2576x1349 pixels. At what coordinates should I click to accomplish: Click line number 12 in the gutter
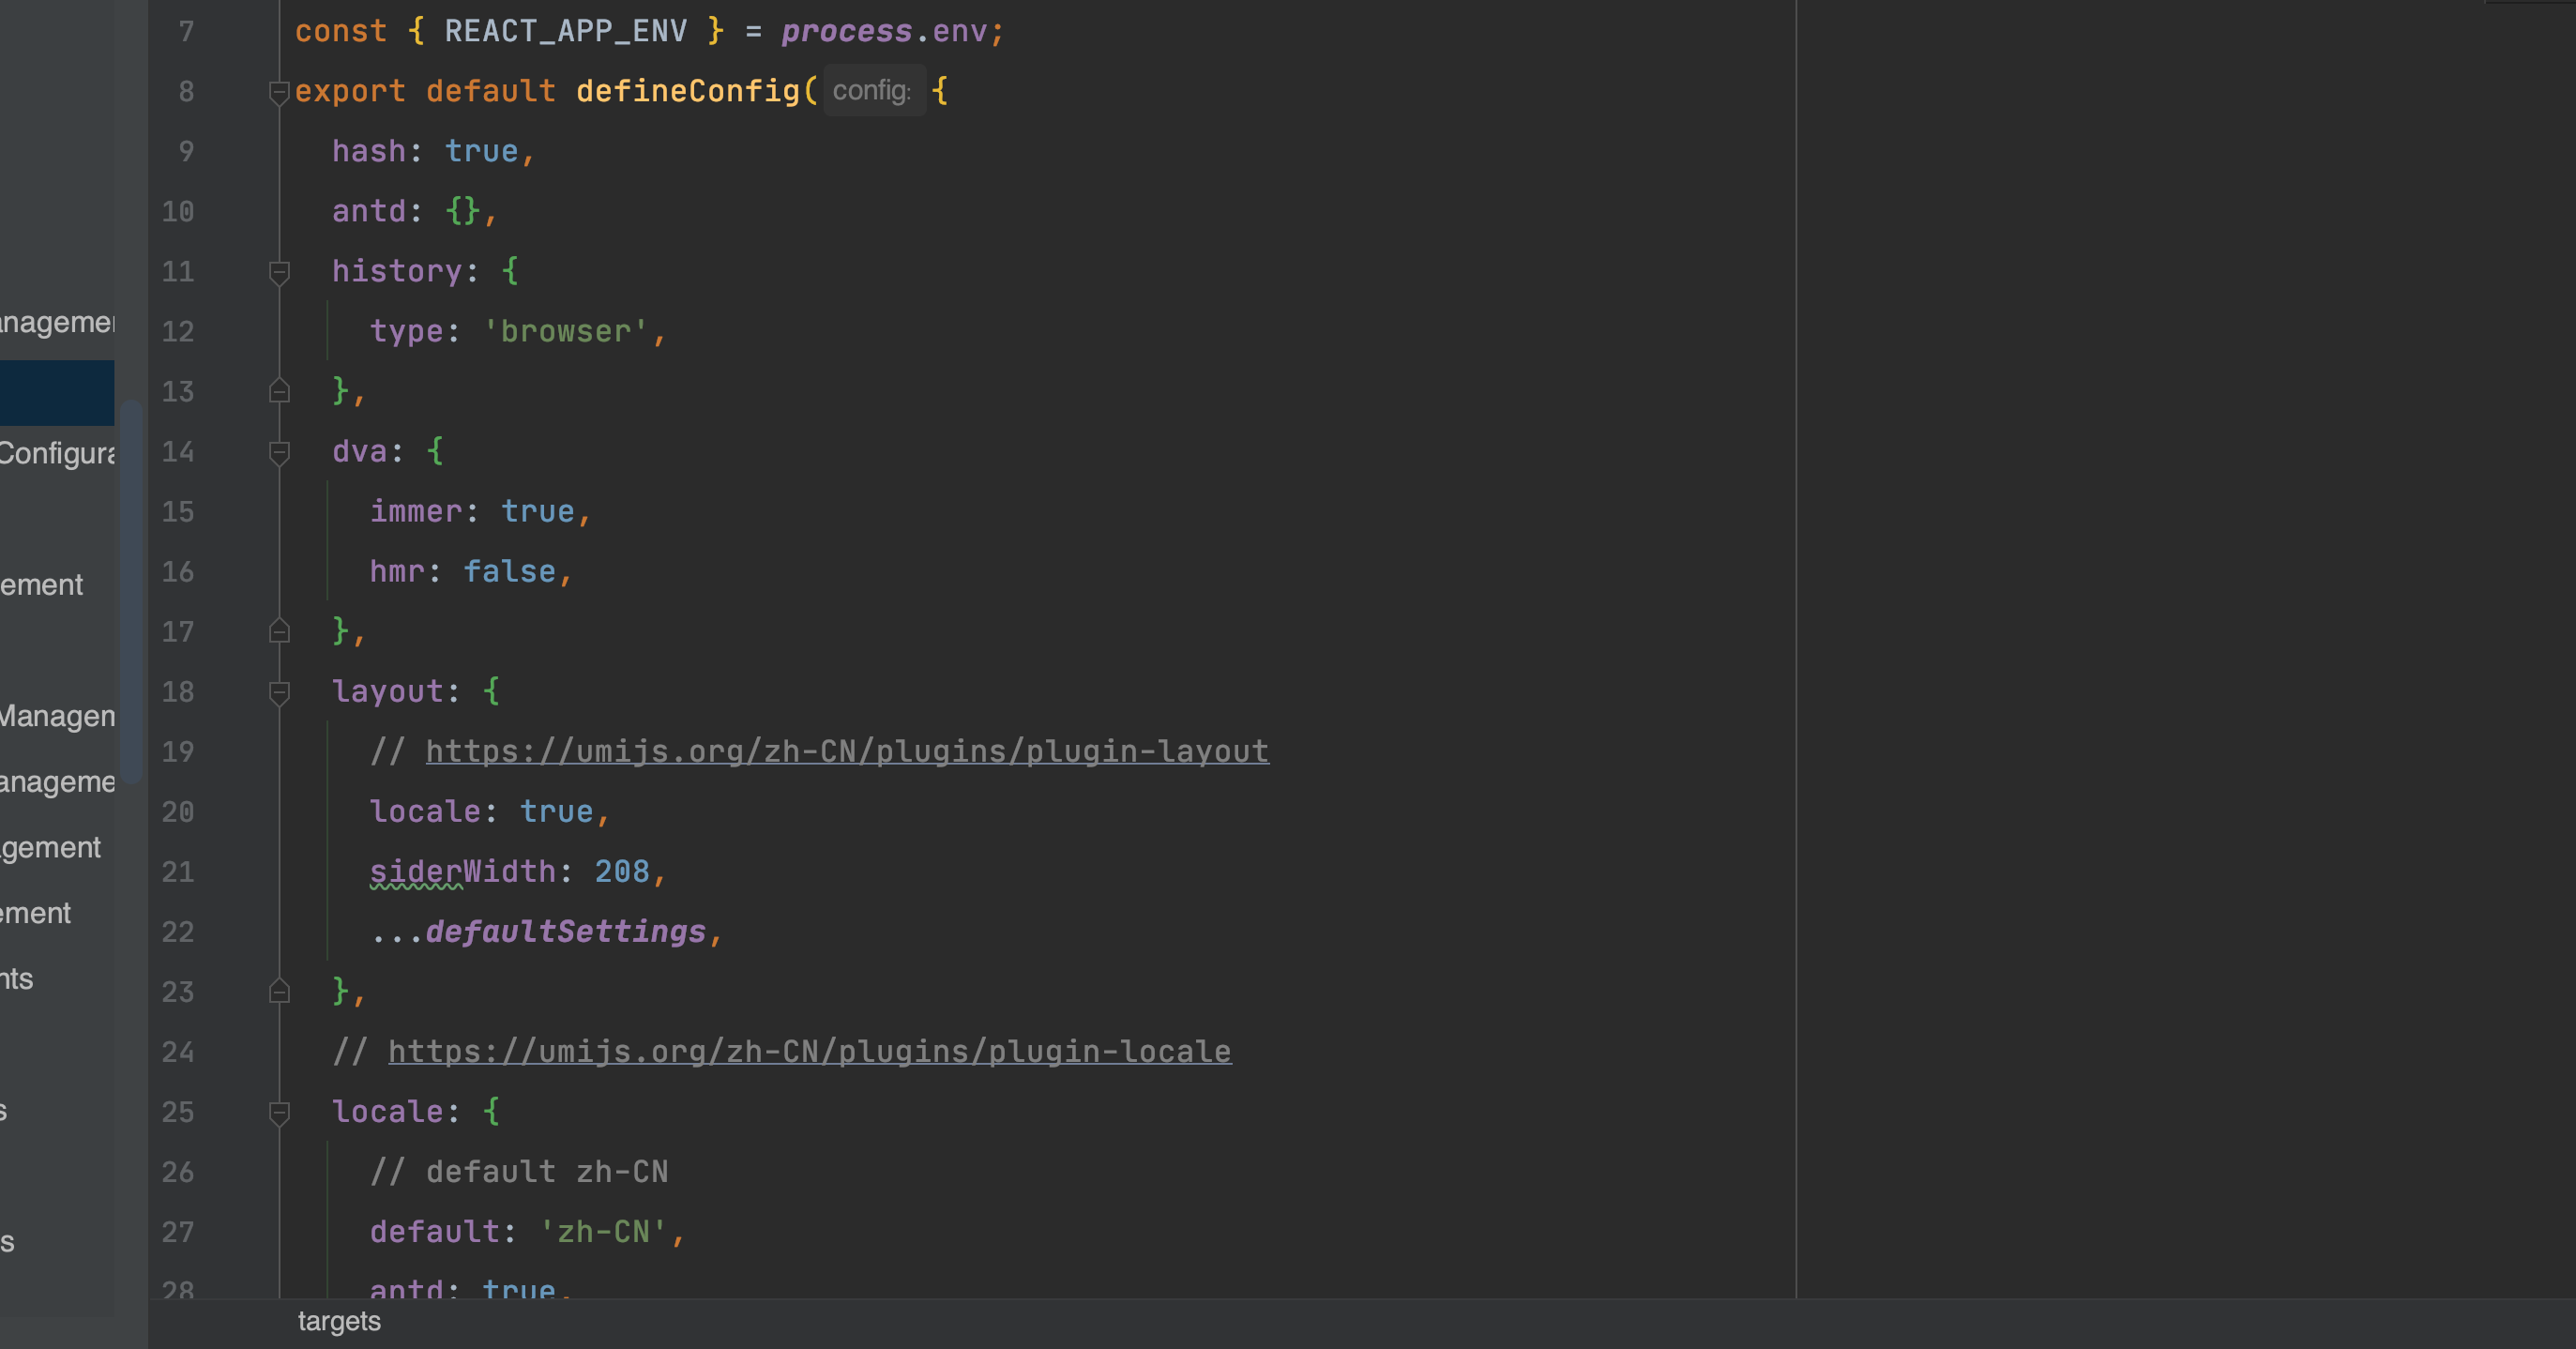[178, 331]
